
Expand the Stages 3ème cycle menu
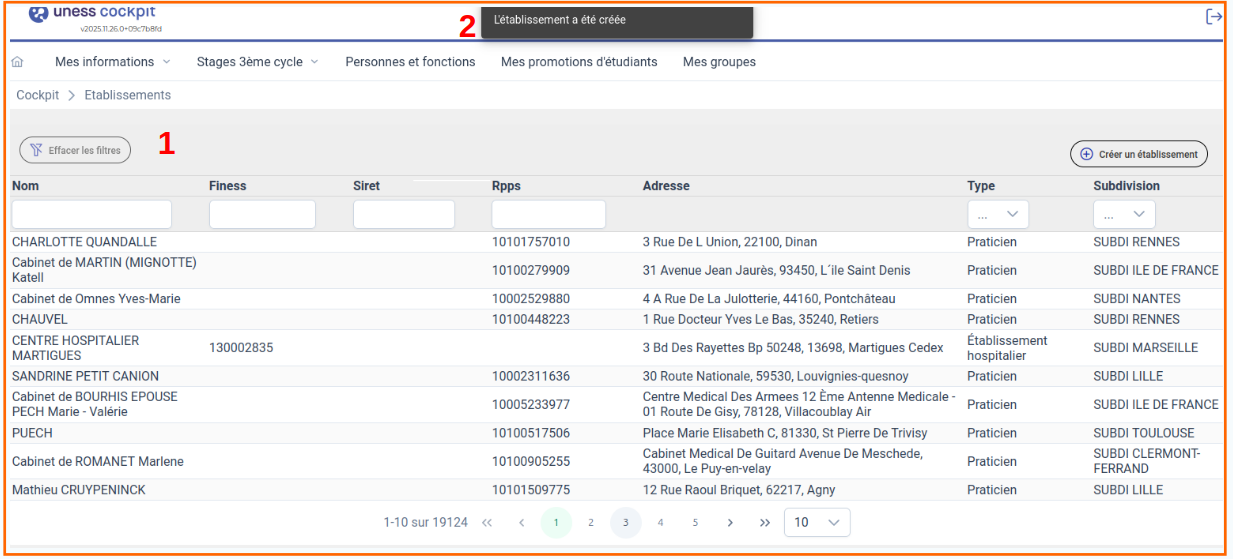(257, 62)
